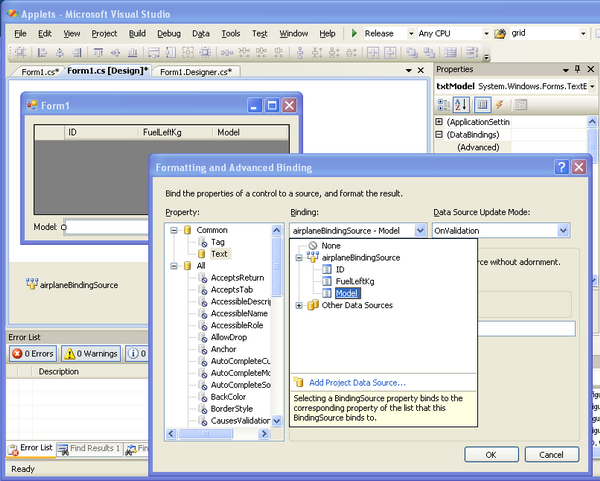Click the Align to Grid layout icon
600x481 pixels.
pyautogui.click(x=20, y=52)
